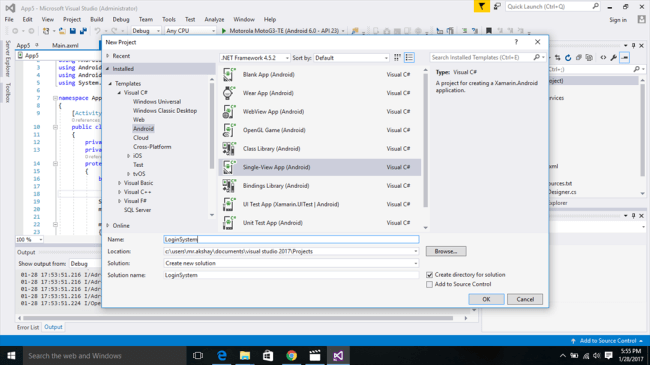Open the Build menu

point(97,19)
